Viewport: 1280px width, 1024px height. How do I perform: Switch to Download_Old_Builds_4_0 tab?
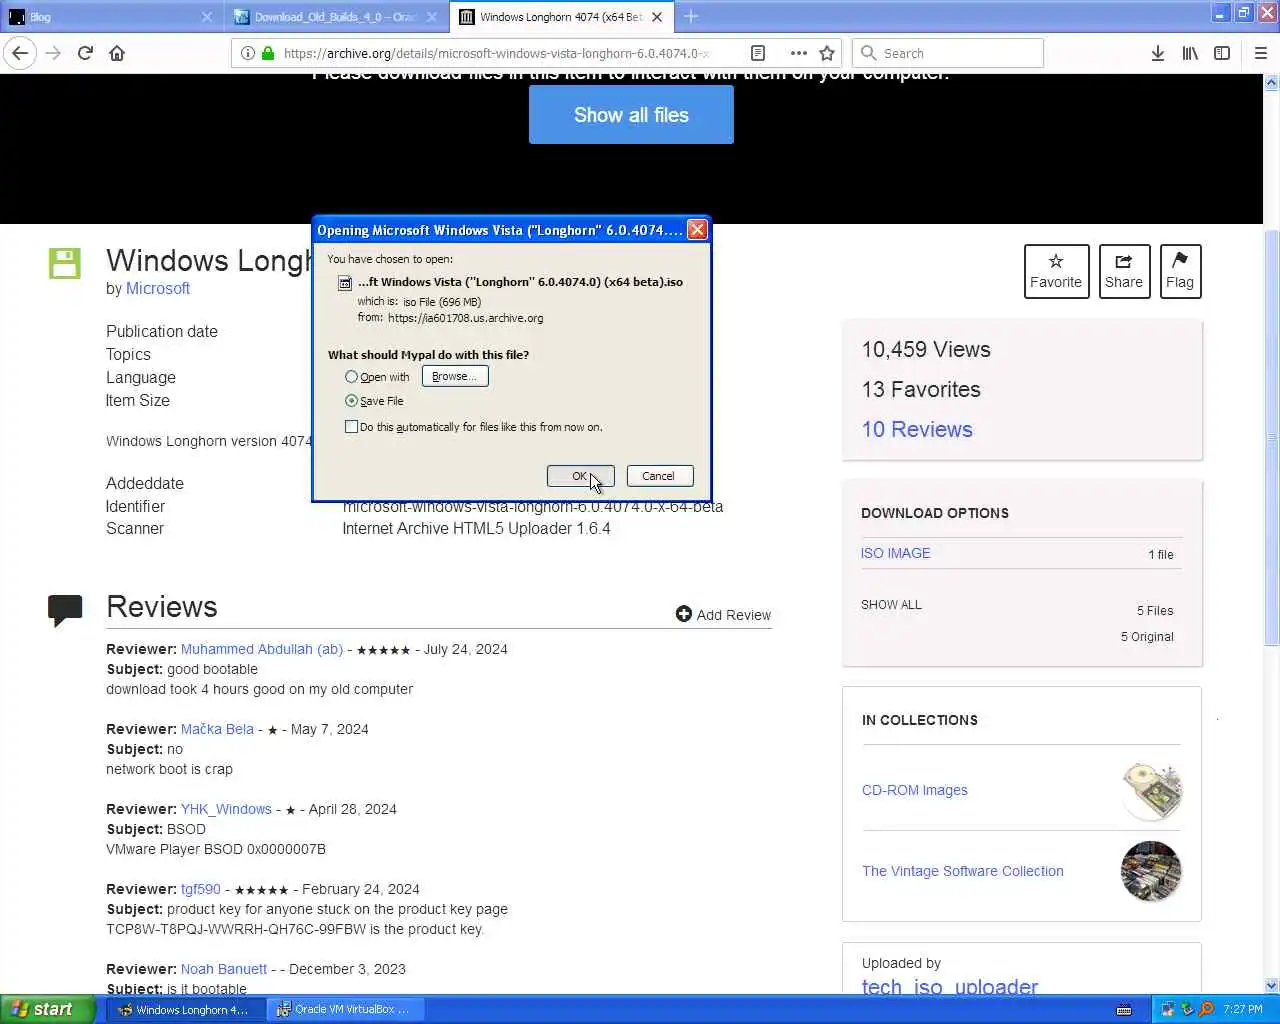[x=335, y=17]
